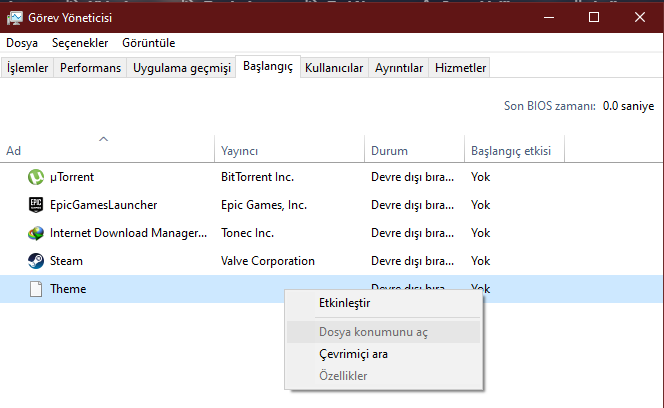664x408 pixels.
Task: Select the Başlangıç tab
Action: [x=268, y=67]
